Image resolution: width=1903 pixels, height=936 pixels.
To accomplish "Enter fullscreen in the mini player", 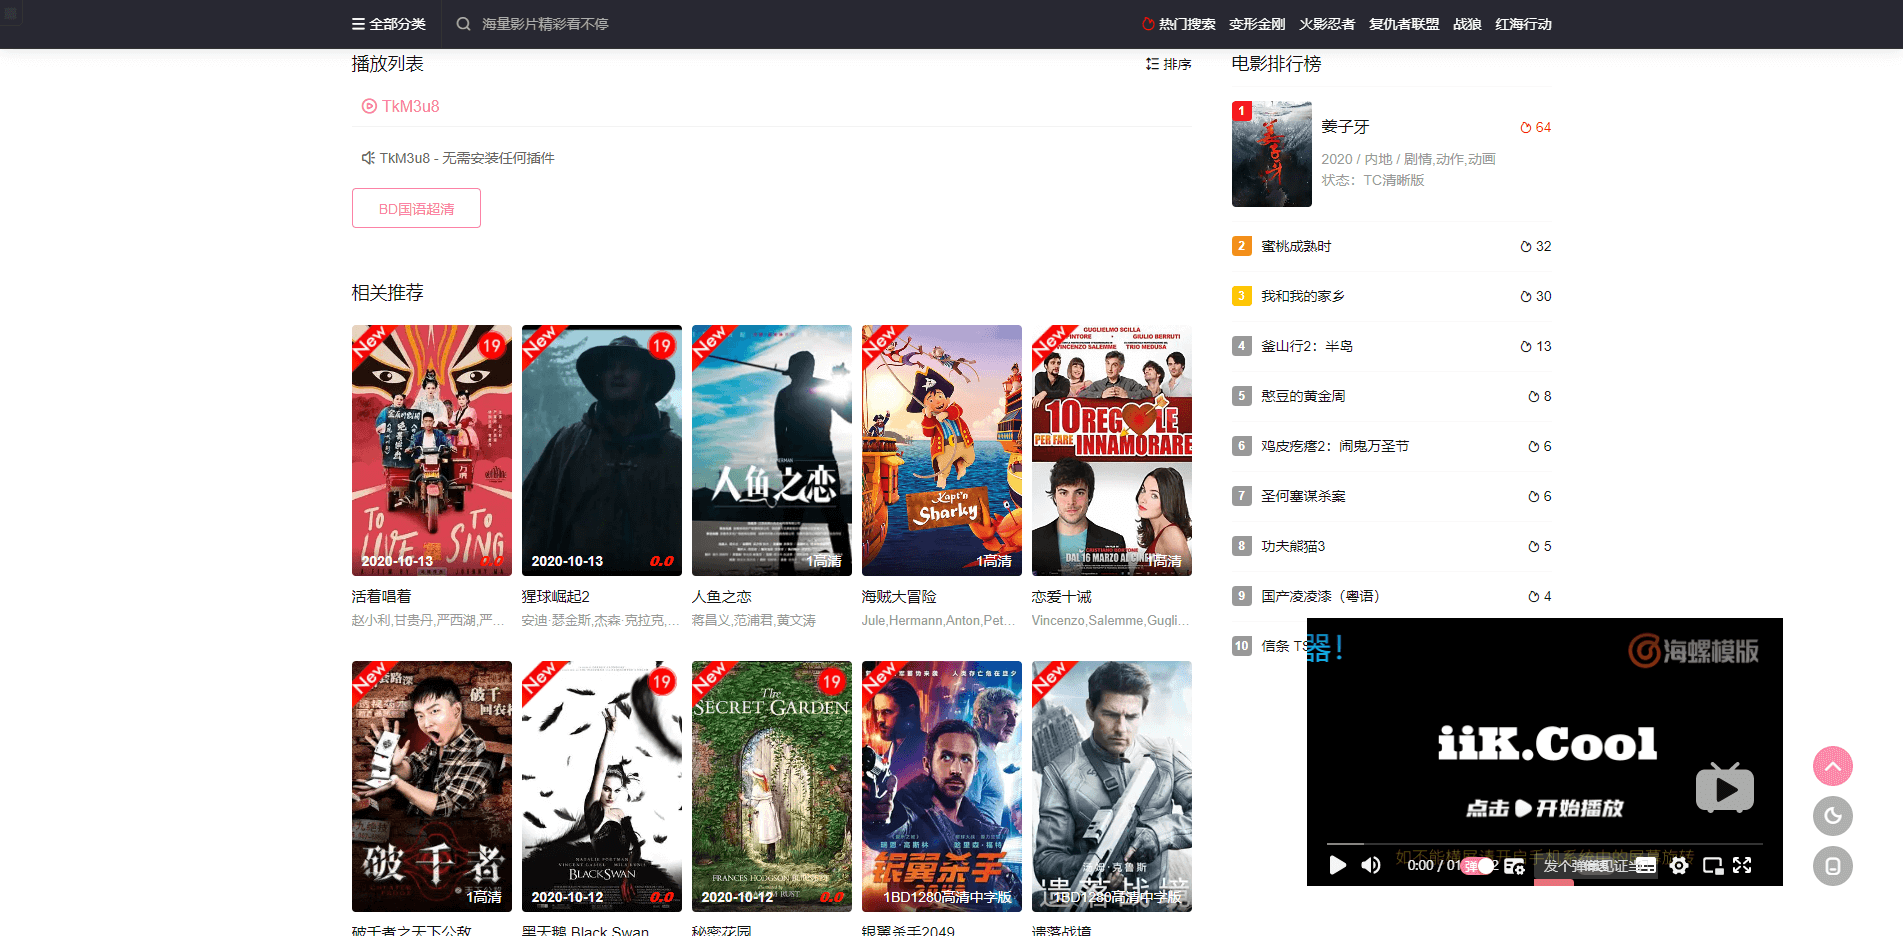I will (1742, 866).
